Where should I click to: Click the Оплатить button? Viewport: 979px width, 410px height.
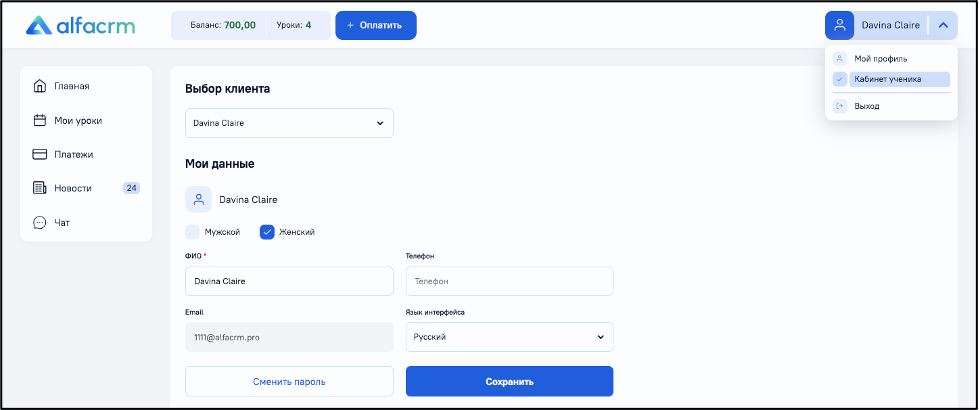click(376, 26)
